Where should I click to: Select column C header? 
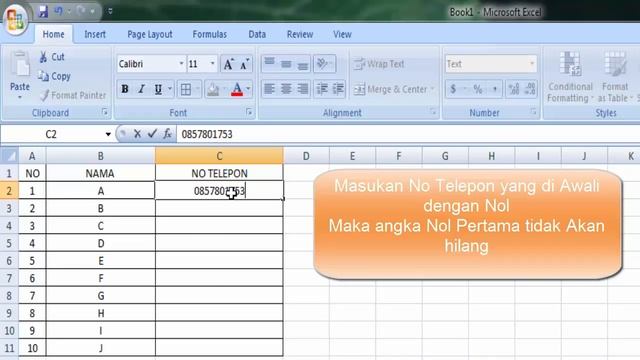[x=219, y=156]
